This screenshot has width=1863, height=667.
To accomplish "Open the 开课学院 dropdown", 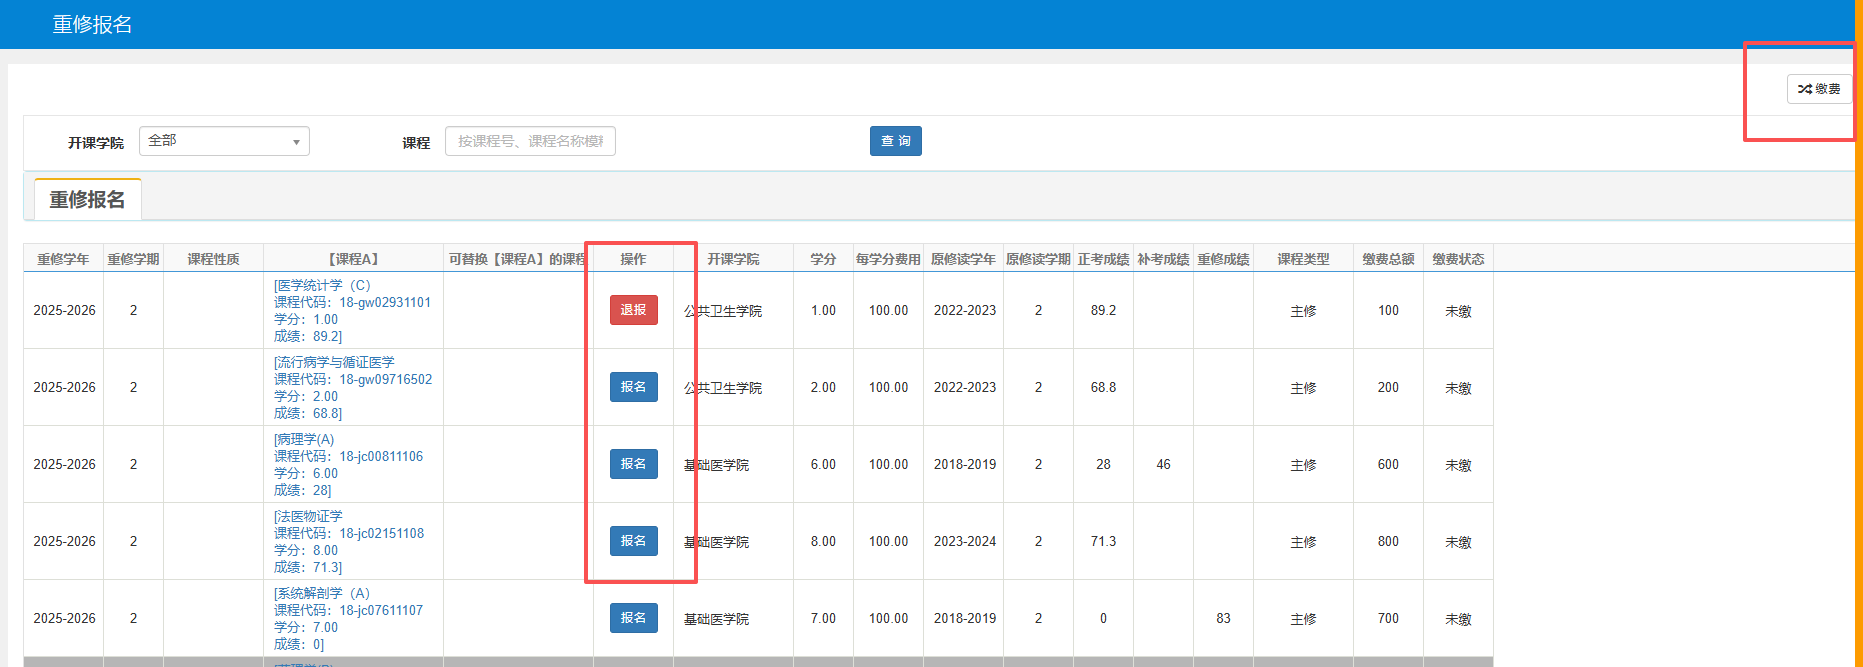I will click(x=224, y=141).
